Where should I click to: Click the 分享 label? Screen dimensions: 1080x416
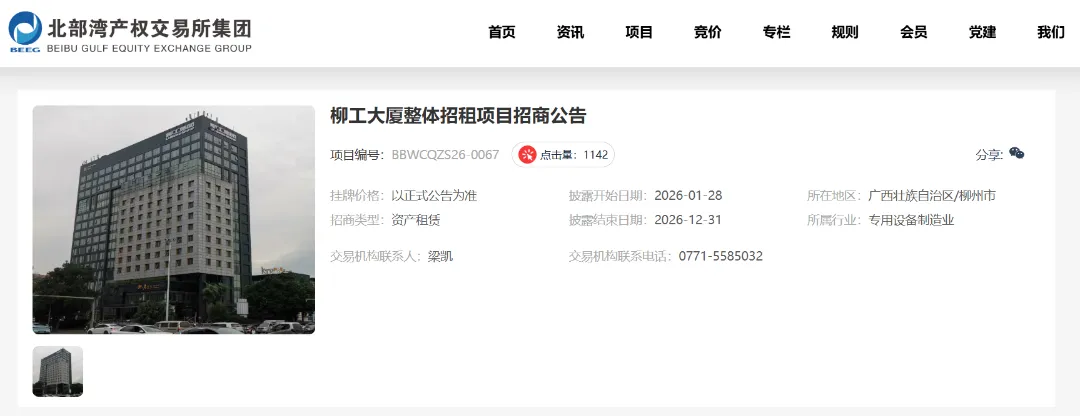coord(988,155)
